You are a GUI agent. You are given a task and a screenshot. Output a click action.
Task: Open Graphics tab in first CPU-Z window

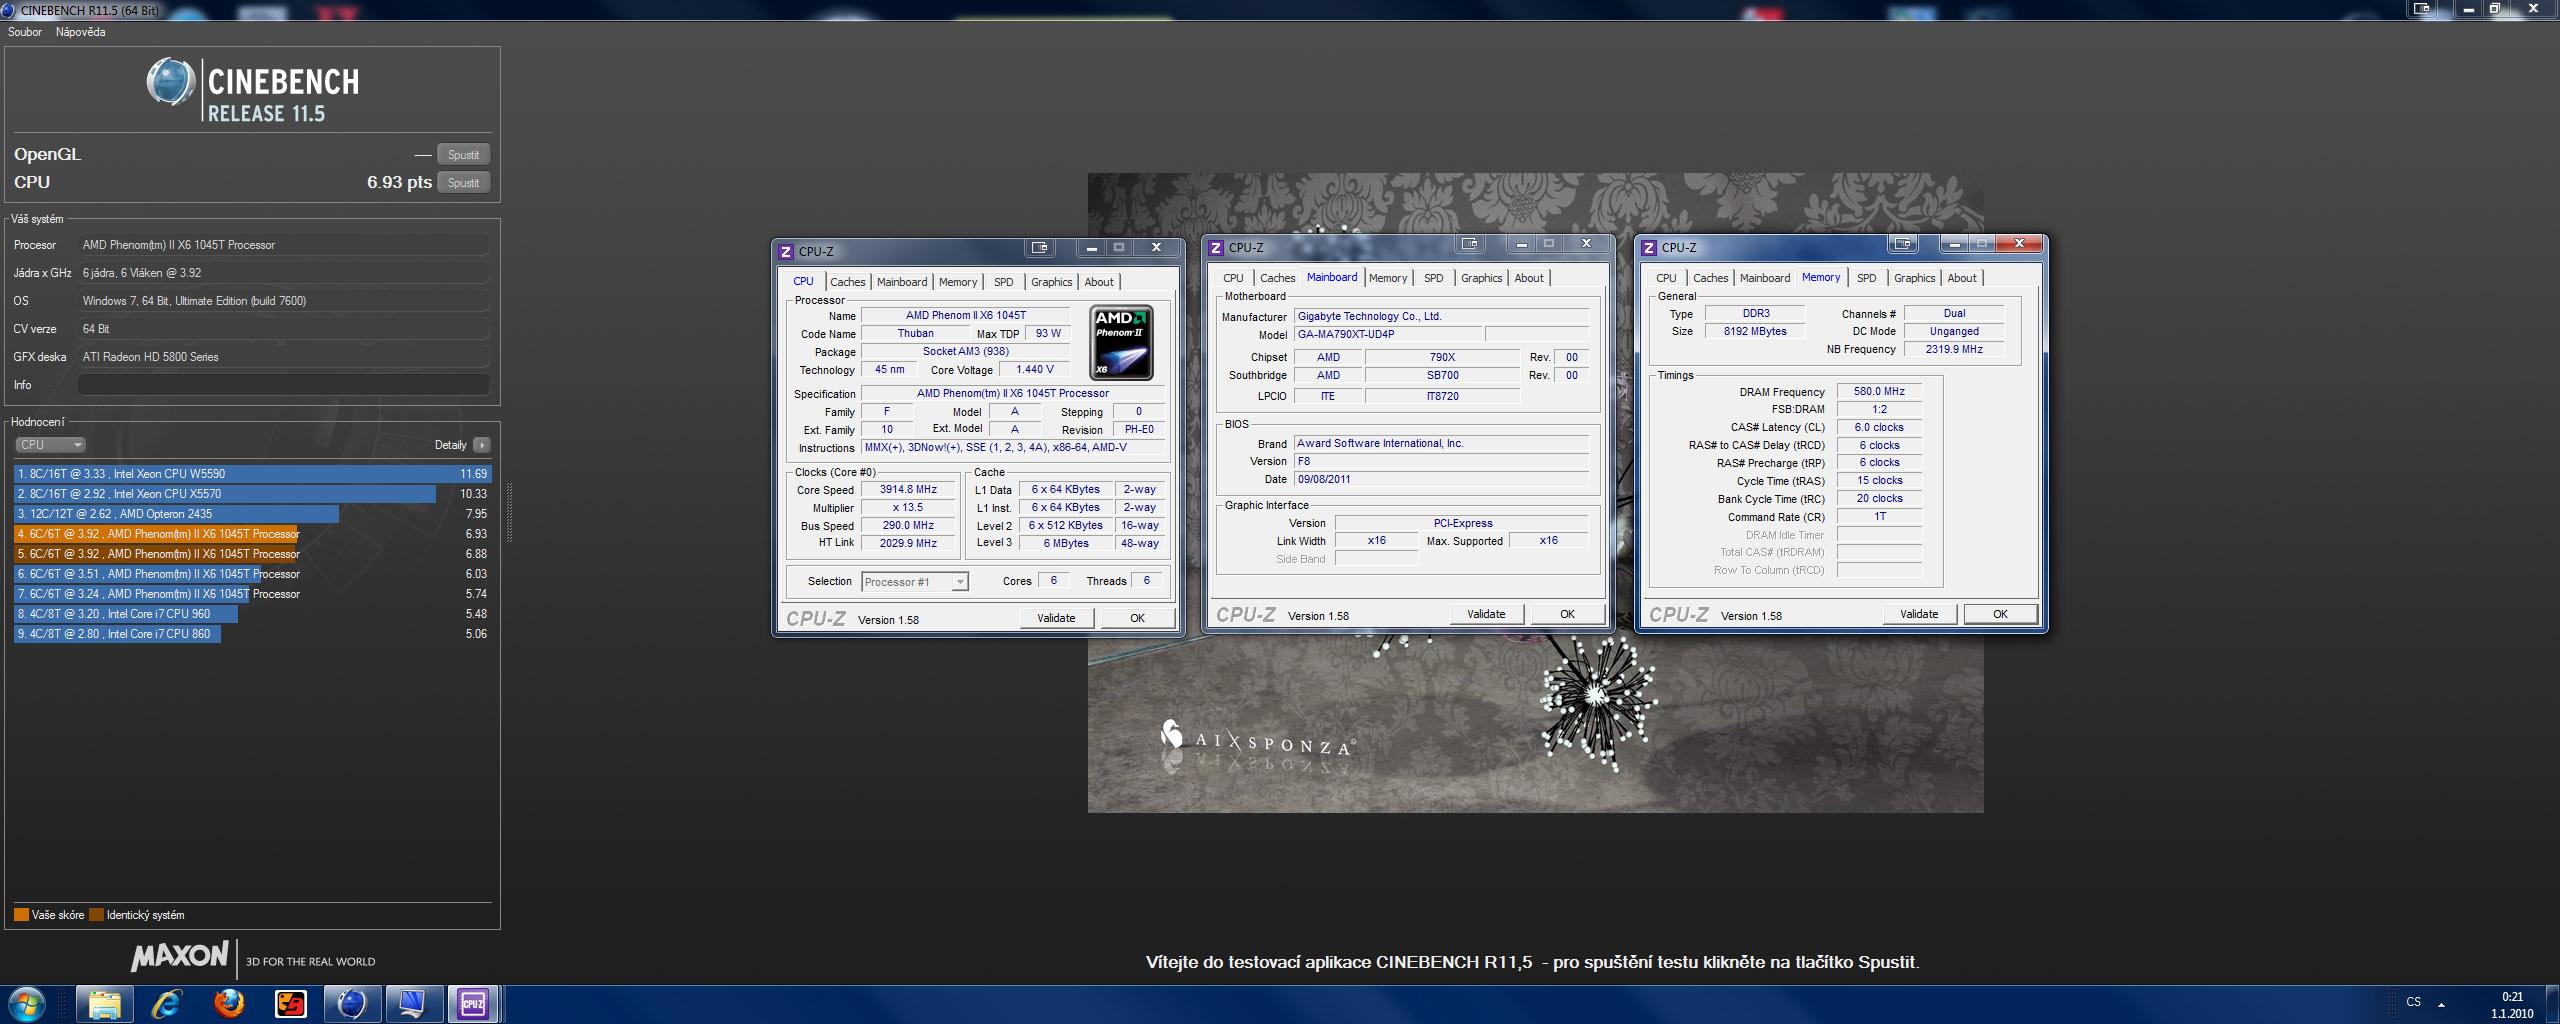pyautogui.click(x=1051, y=282)
